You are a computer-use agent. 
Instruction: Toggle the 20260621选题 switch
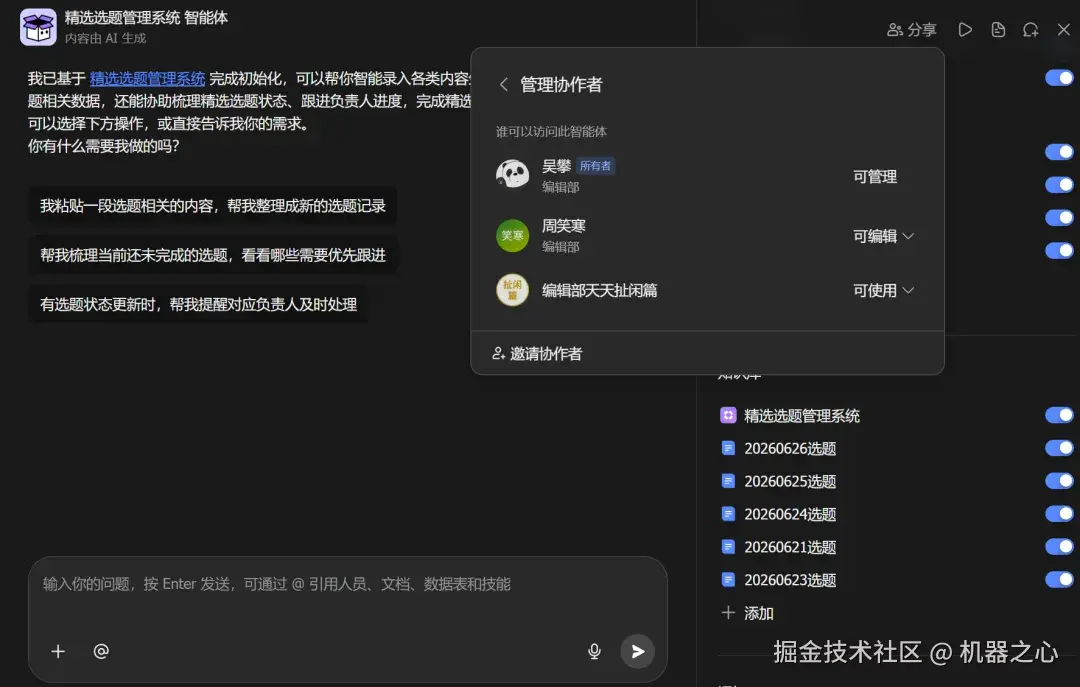coord(1059,546)
